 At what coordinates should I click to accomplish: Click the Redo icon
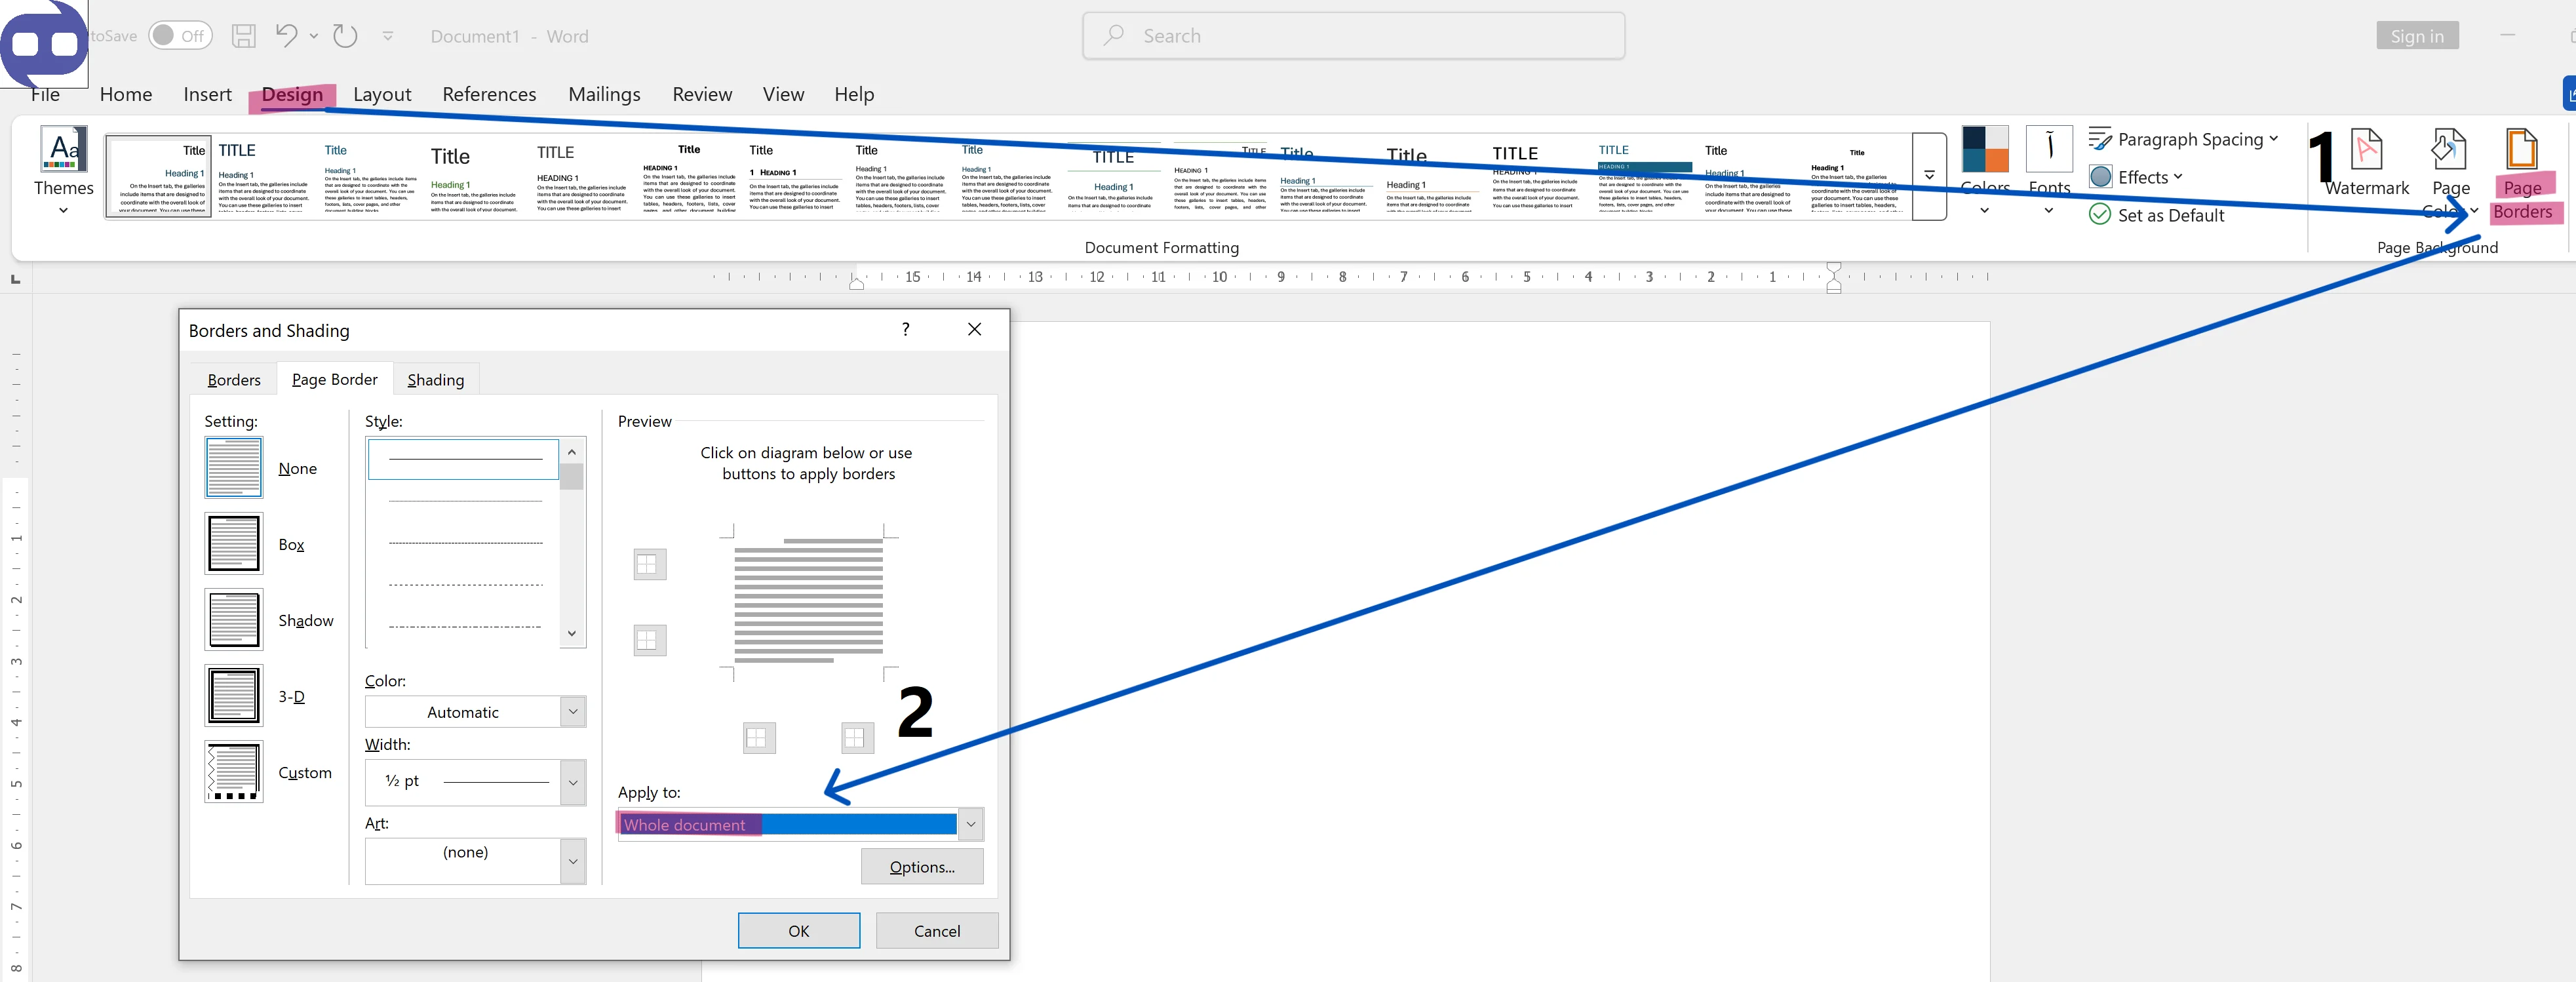[345, 36]
